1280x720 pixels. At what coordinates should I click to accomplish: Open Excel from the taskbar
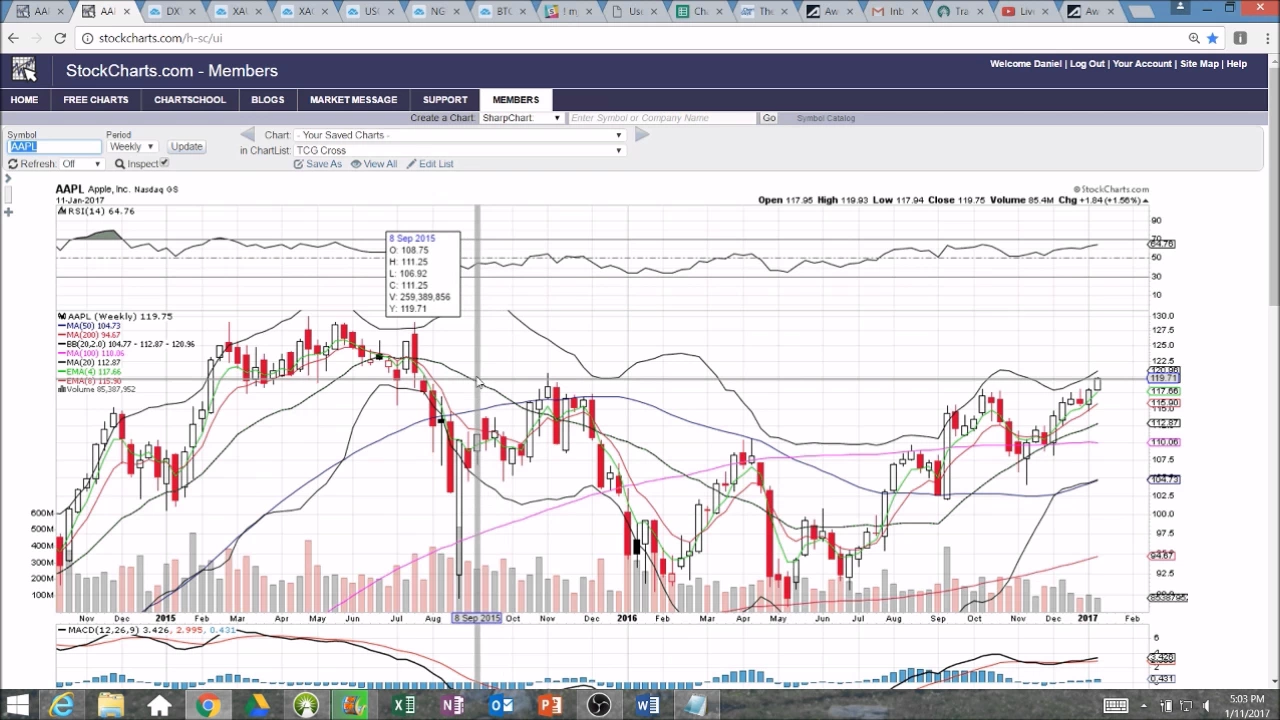(x=404, y=706)
